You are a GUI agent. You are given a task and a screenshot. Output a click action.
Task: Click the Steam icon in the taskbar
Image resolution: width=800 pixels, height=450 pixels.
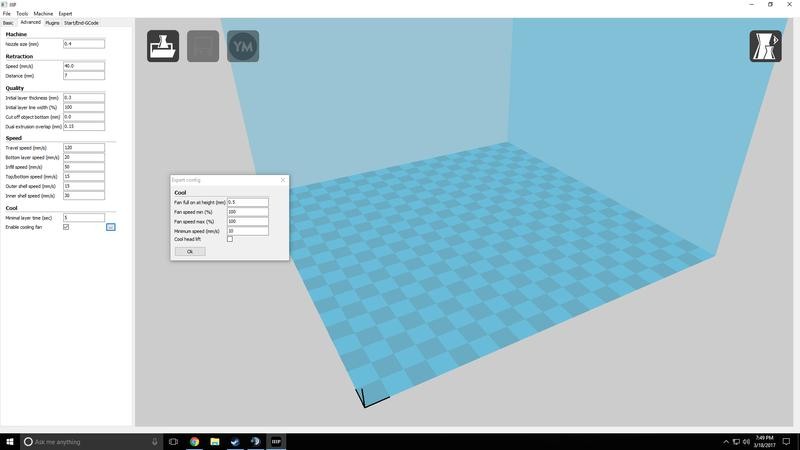(235, 441)
